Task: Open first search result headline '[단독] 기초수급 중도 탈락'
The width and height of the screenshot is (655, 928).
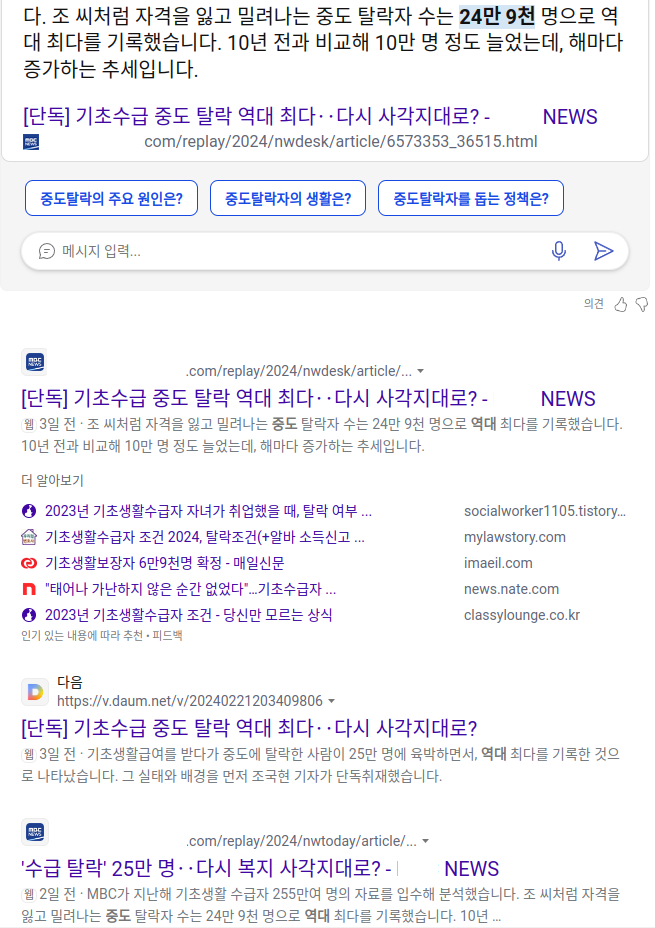Action: [x=309, y=398]
